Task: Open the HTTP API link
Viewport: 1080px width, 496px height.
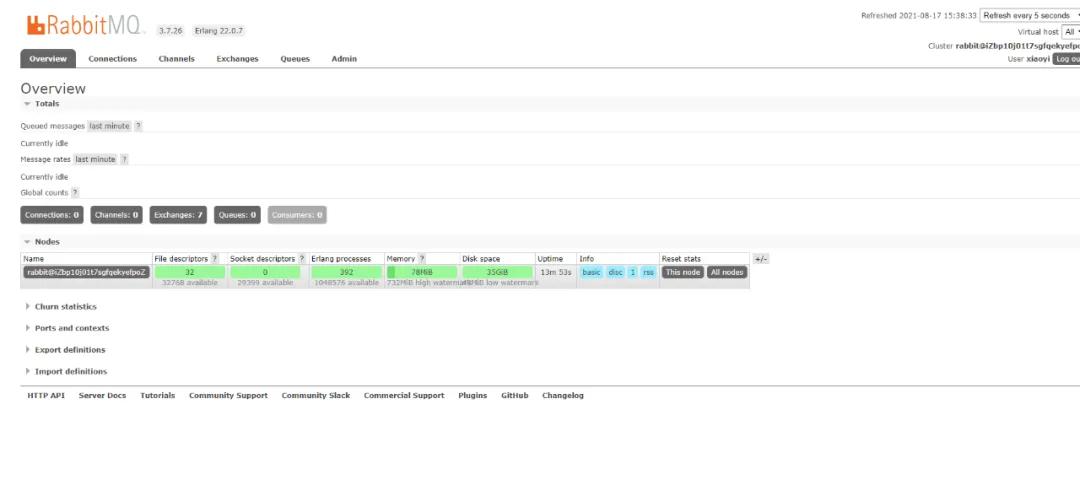Action: [x=46, y=395]
